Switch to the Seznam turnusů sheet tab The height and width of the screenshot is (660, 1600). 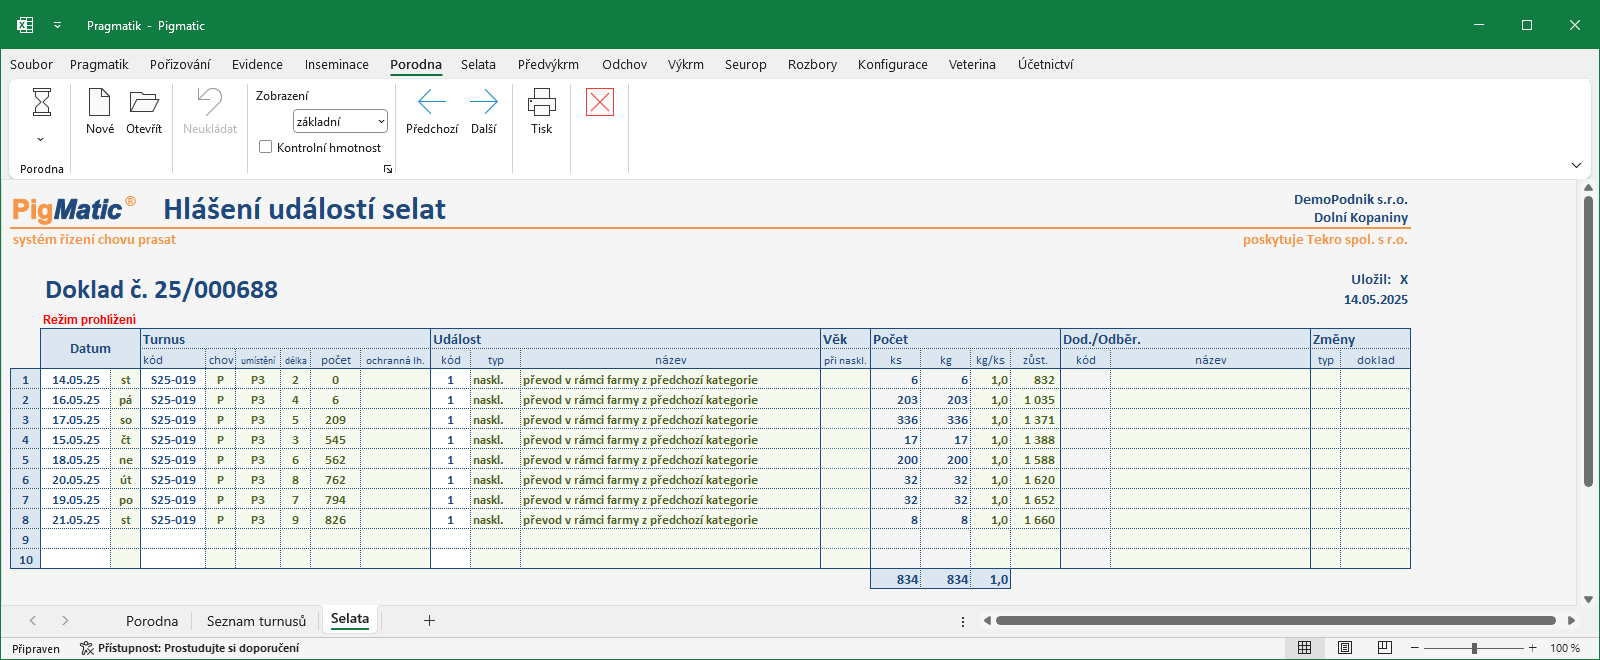pyautogui.click(x=256, y=621)
